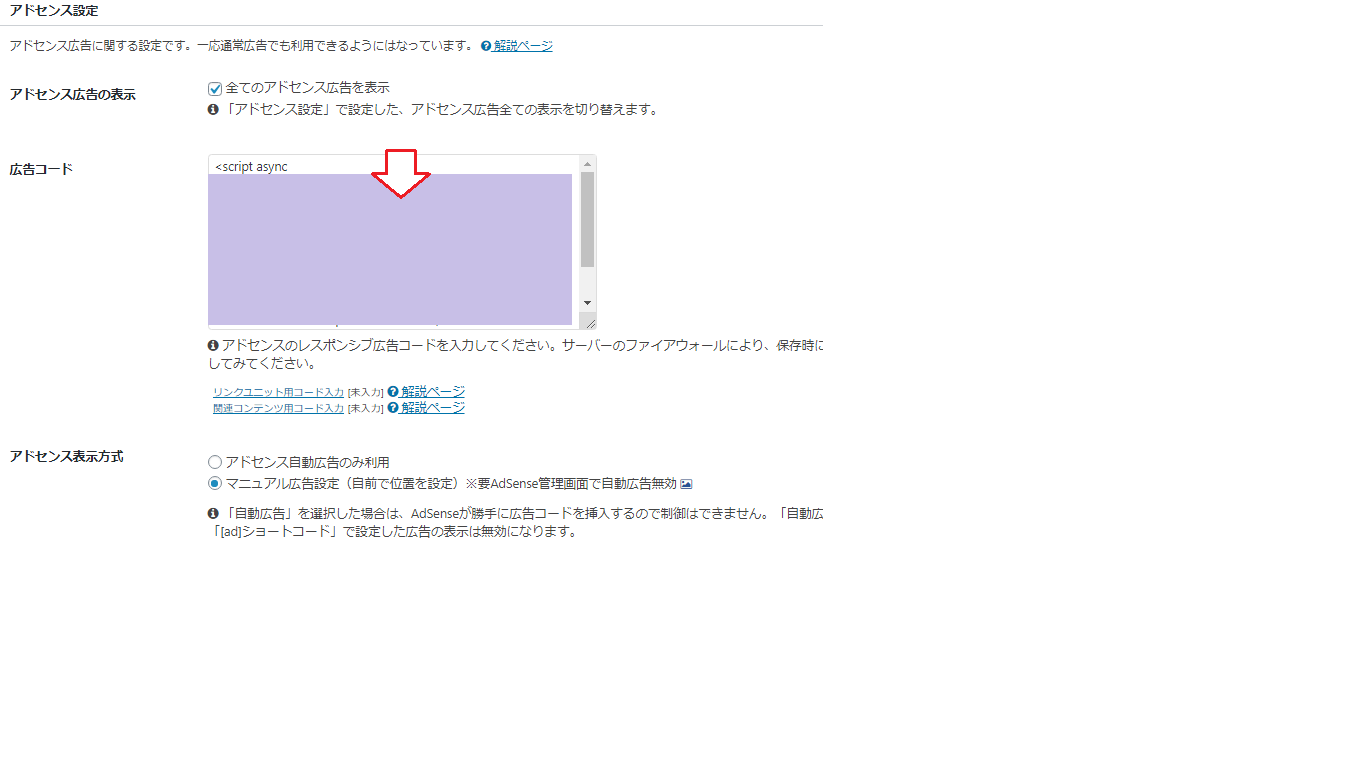Click the ※要AdSense管理画面で自動広告無効 notice text
Screen dimensions: 1366x768
coord(571,484)
